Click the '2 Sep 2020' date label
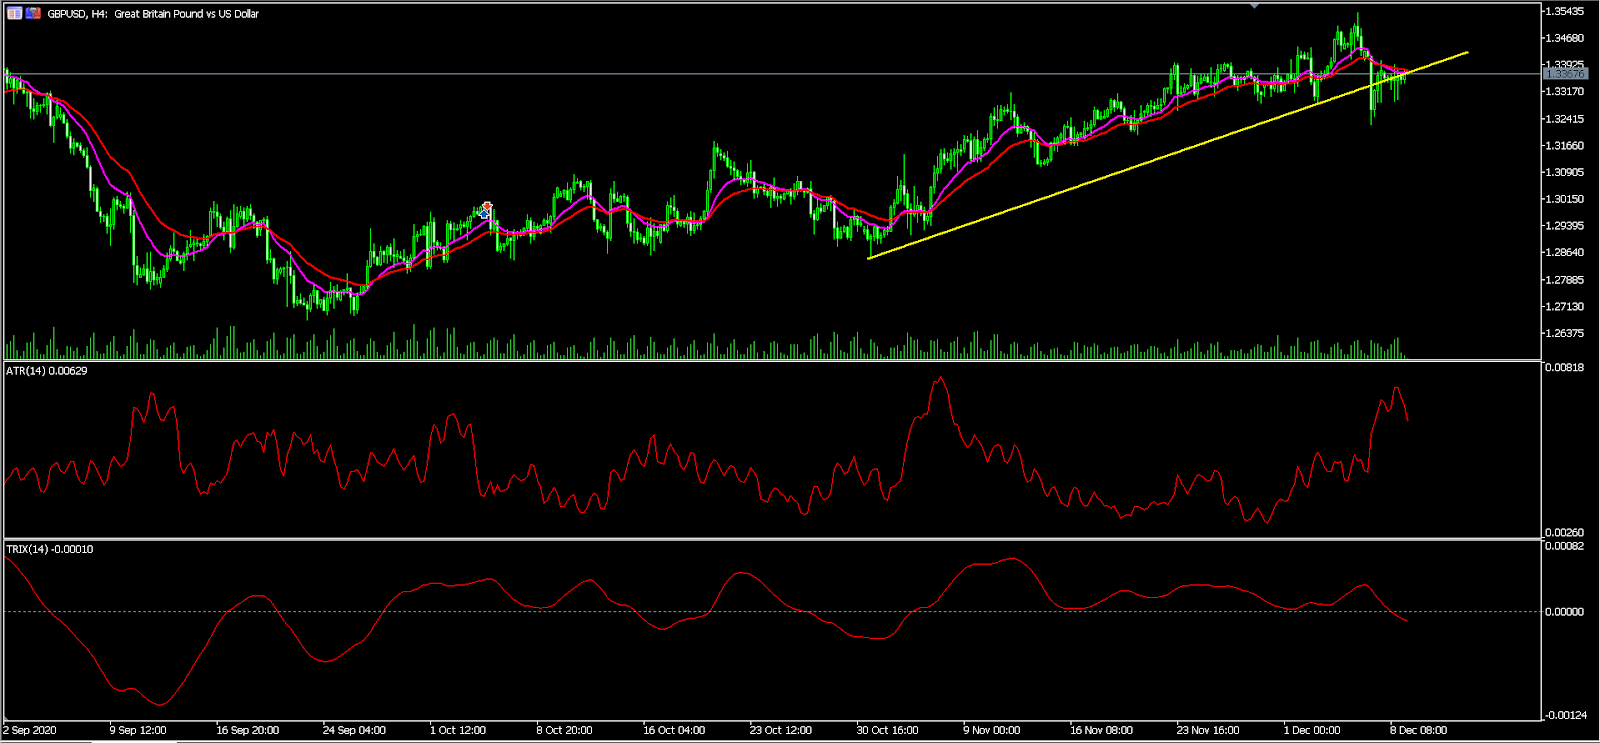This screenshot has width=1600, height=743. click(30, 730)
